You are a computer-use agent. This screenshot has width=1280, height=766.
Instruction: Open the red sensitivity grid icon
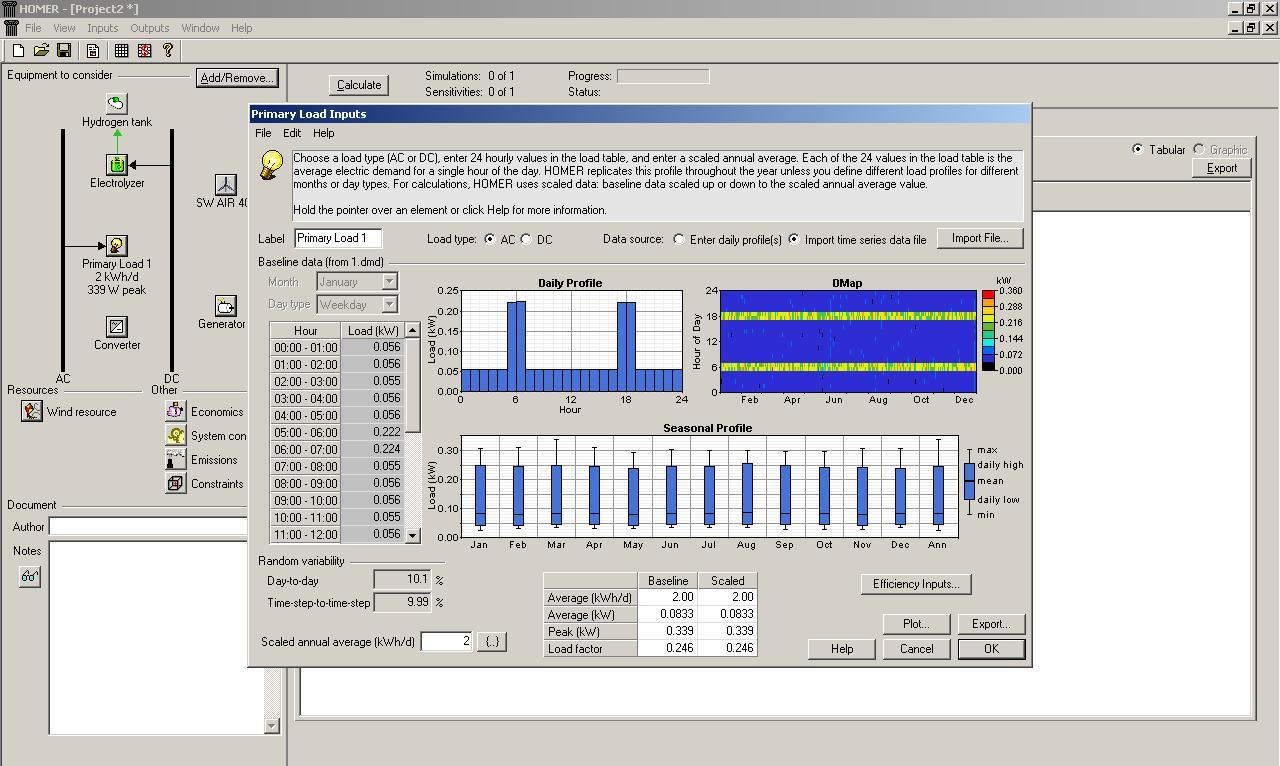[145, 50]
